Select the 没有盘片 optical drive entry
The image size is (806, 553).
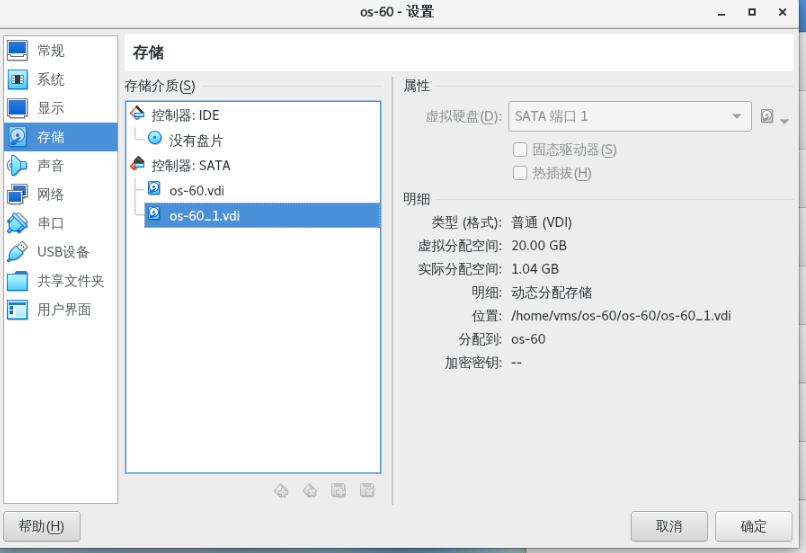(195, 140)
